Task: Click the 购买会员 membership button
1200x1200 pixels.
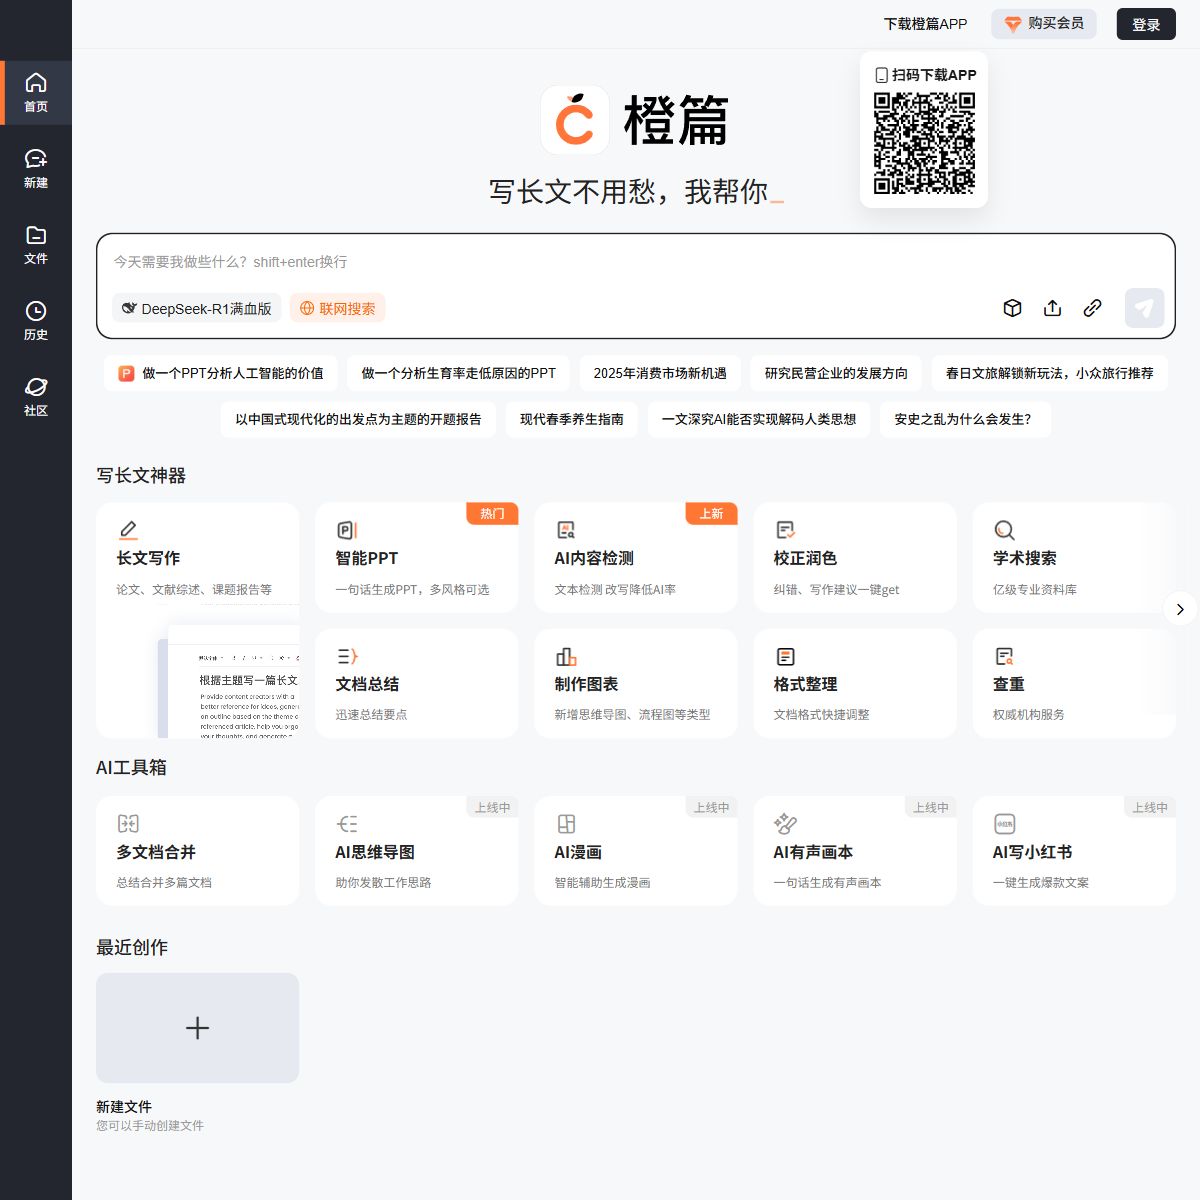Action: [1044, 24]
